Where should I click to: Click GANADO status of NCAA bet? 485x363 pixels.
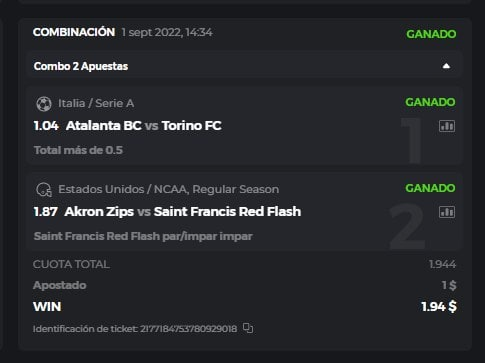[430, 188]
